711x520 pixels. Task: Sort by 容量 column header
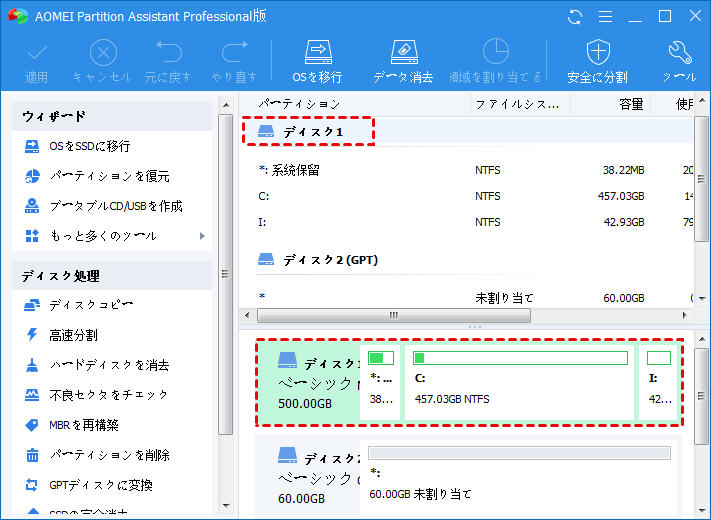pyautogui.click(x=631, y=104)
